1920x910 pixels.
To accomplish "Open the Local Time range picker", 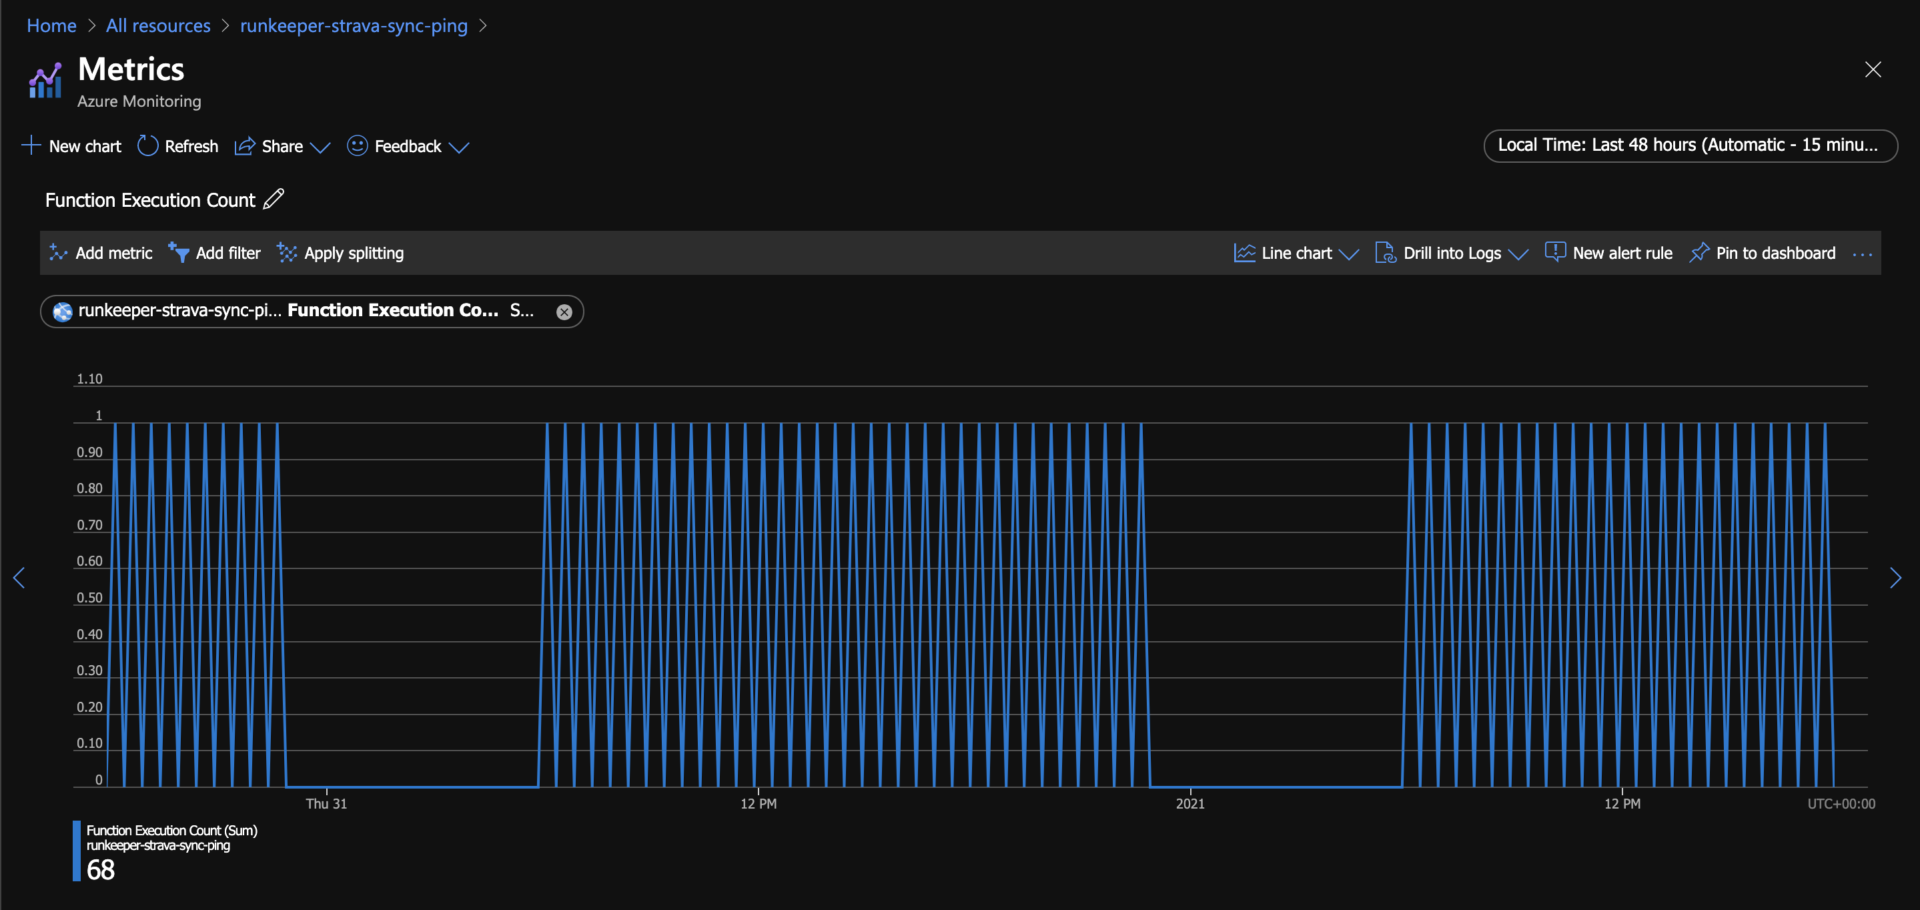I will 1689,145.
